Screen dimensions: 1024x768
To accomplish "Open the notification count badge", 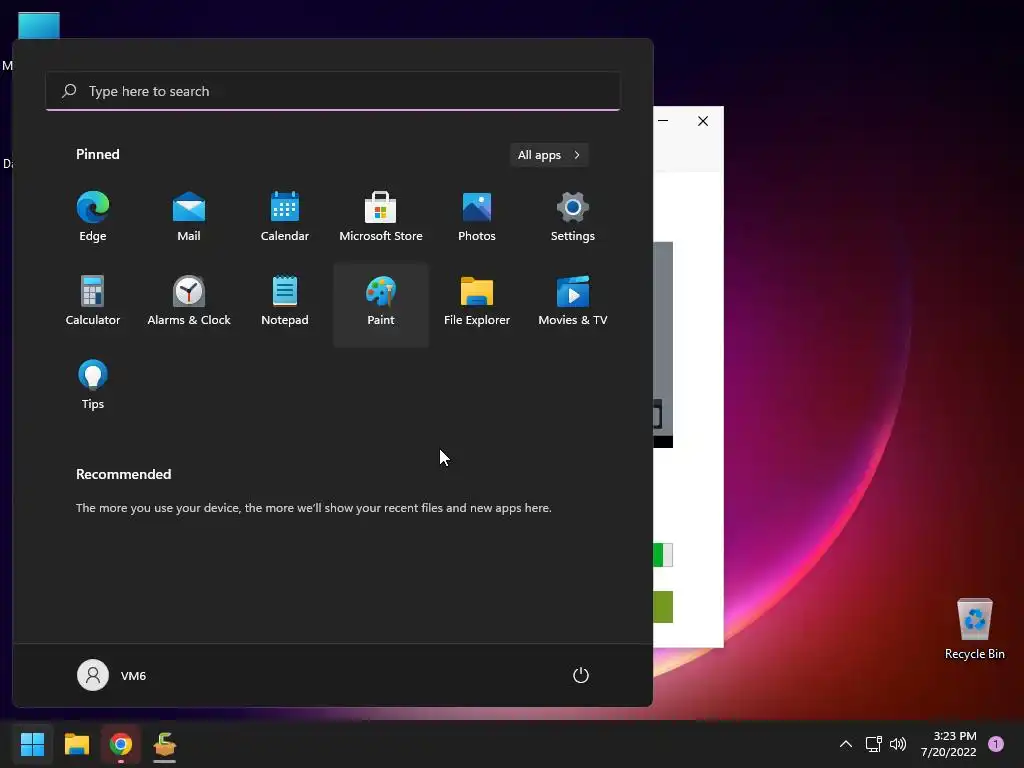I will click(996, 744).
